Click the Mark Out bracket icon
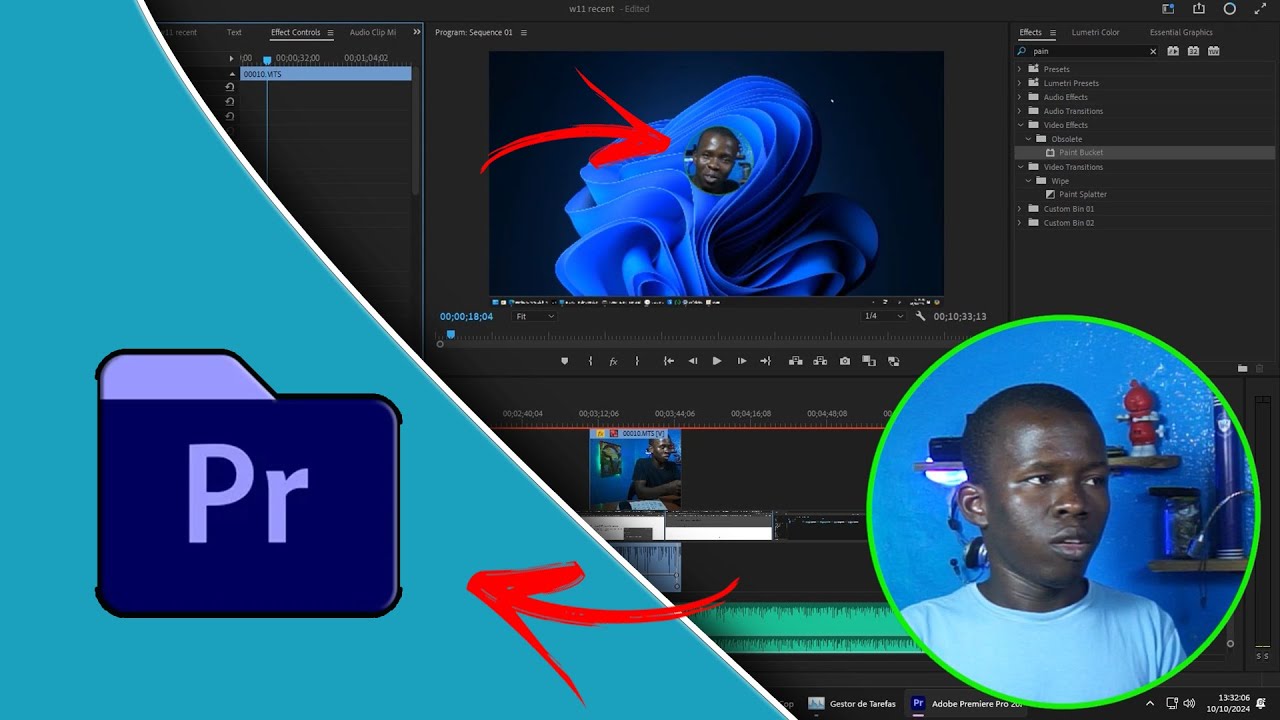 click(x=637, y=361)
